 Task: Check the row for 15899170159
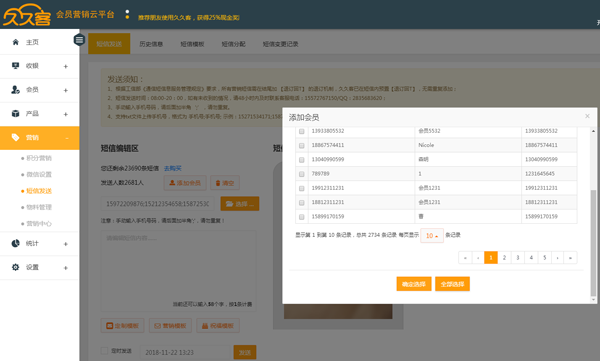click(x=302, y=217)
